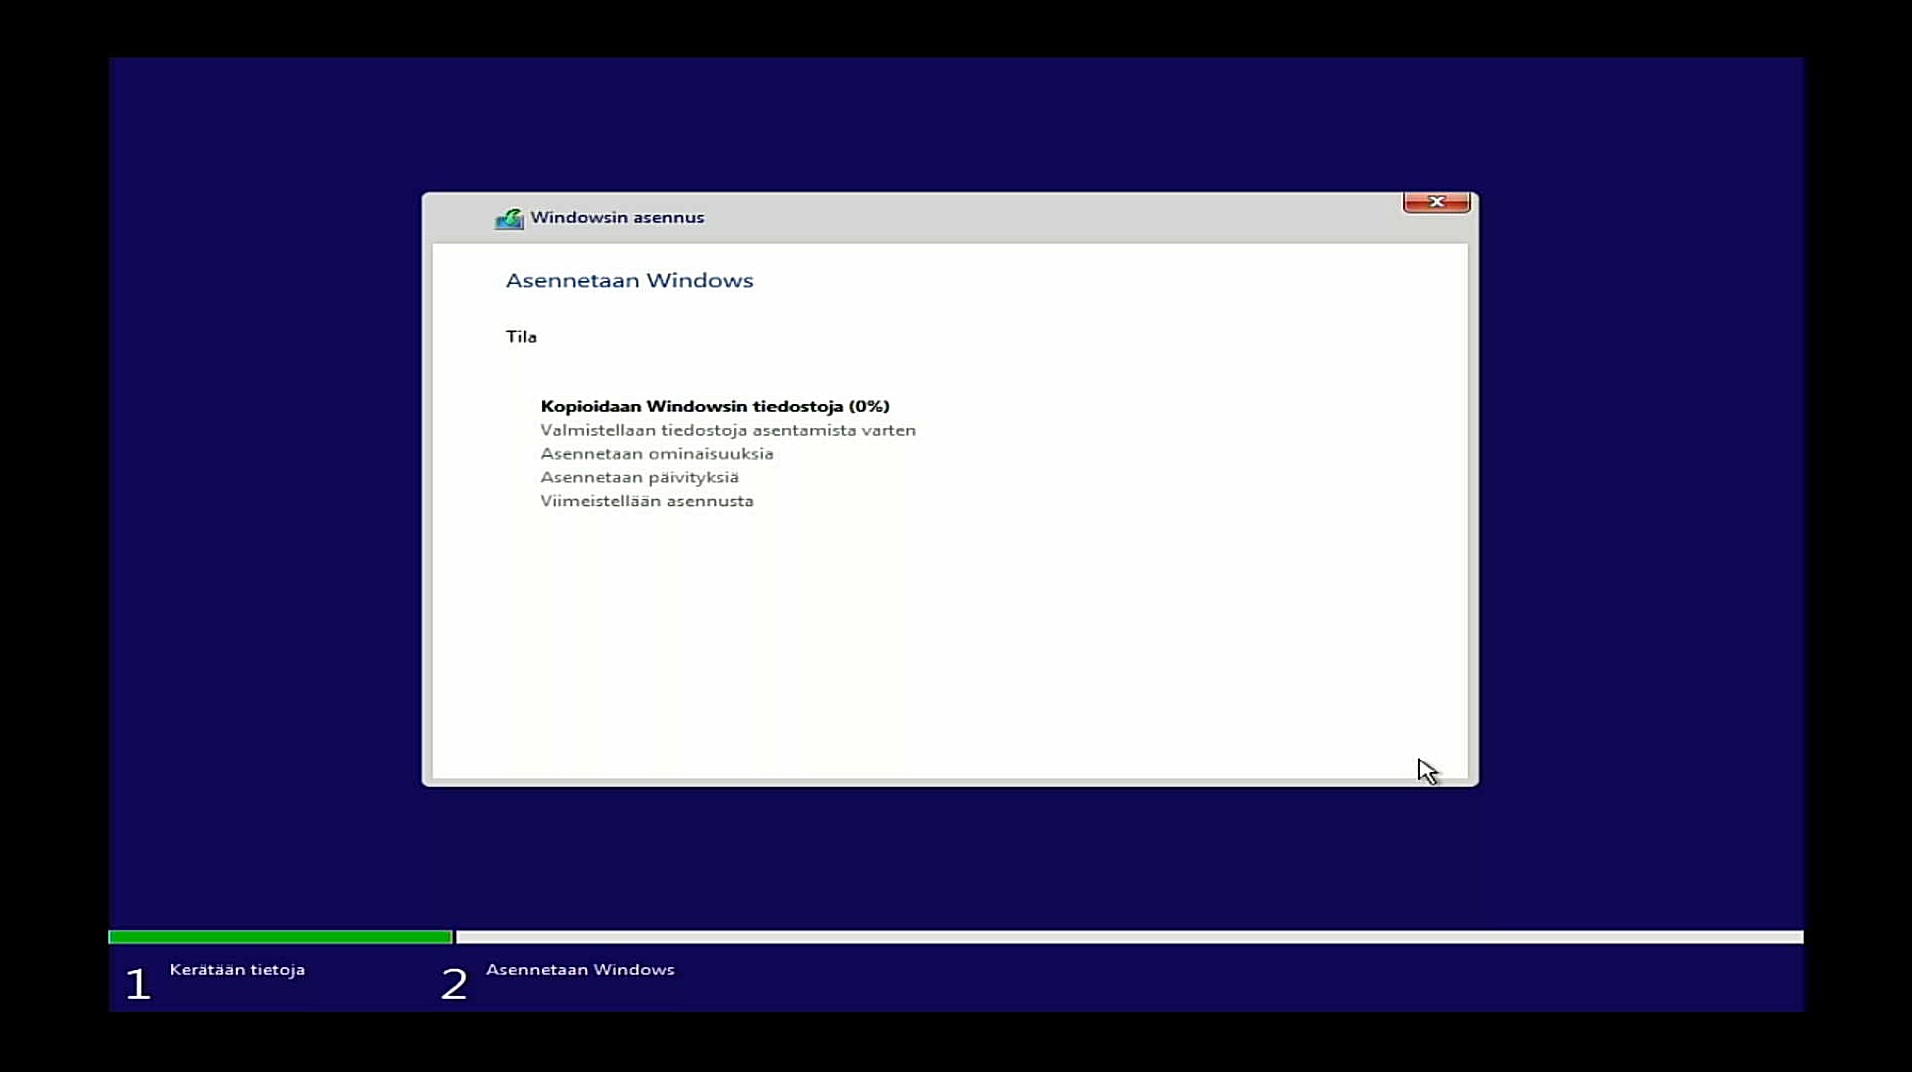Click the bottom 'Asennetaan Windows' stage label
1912x1072 pixels.
[x=580, y=970]
